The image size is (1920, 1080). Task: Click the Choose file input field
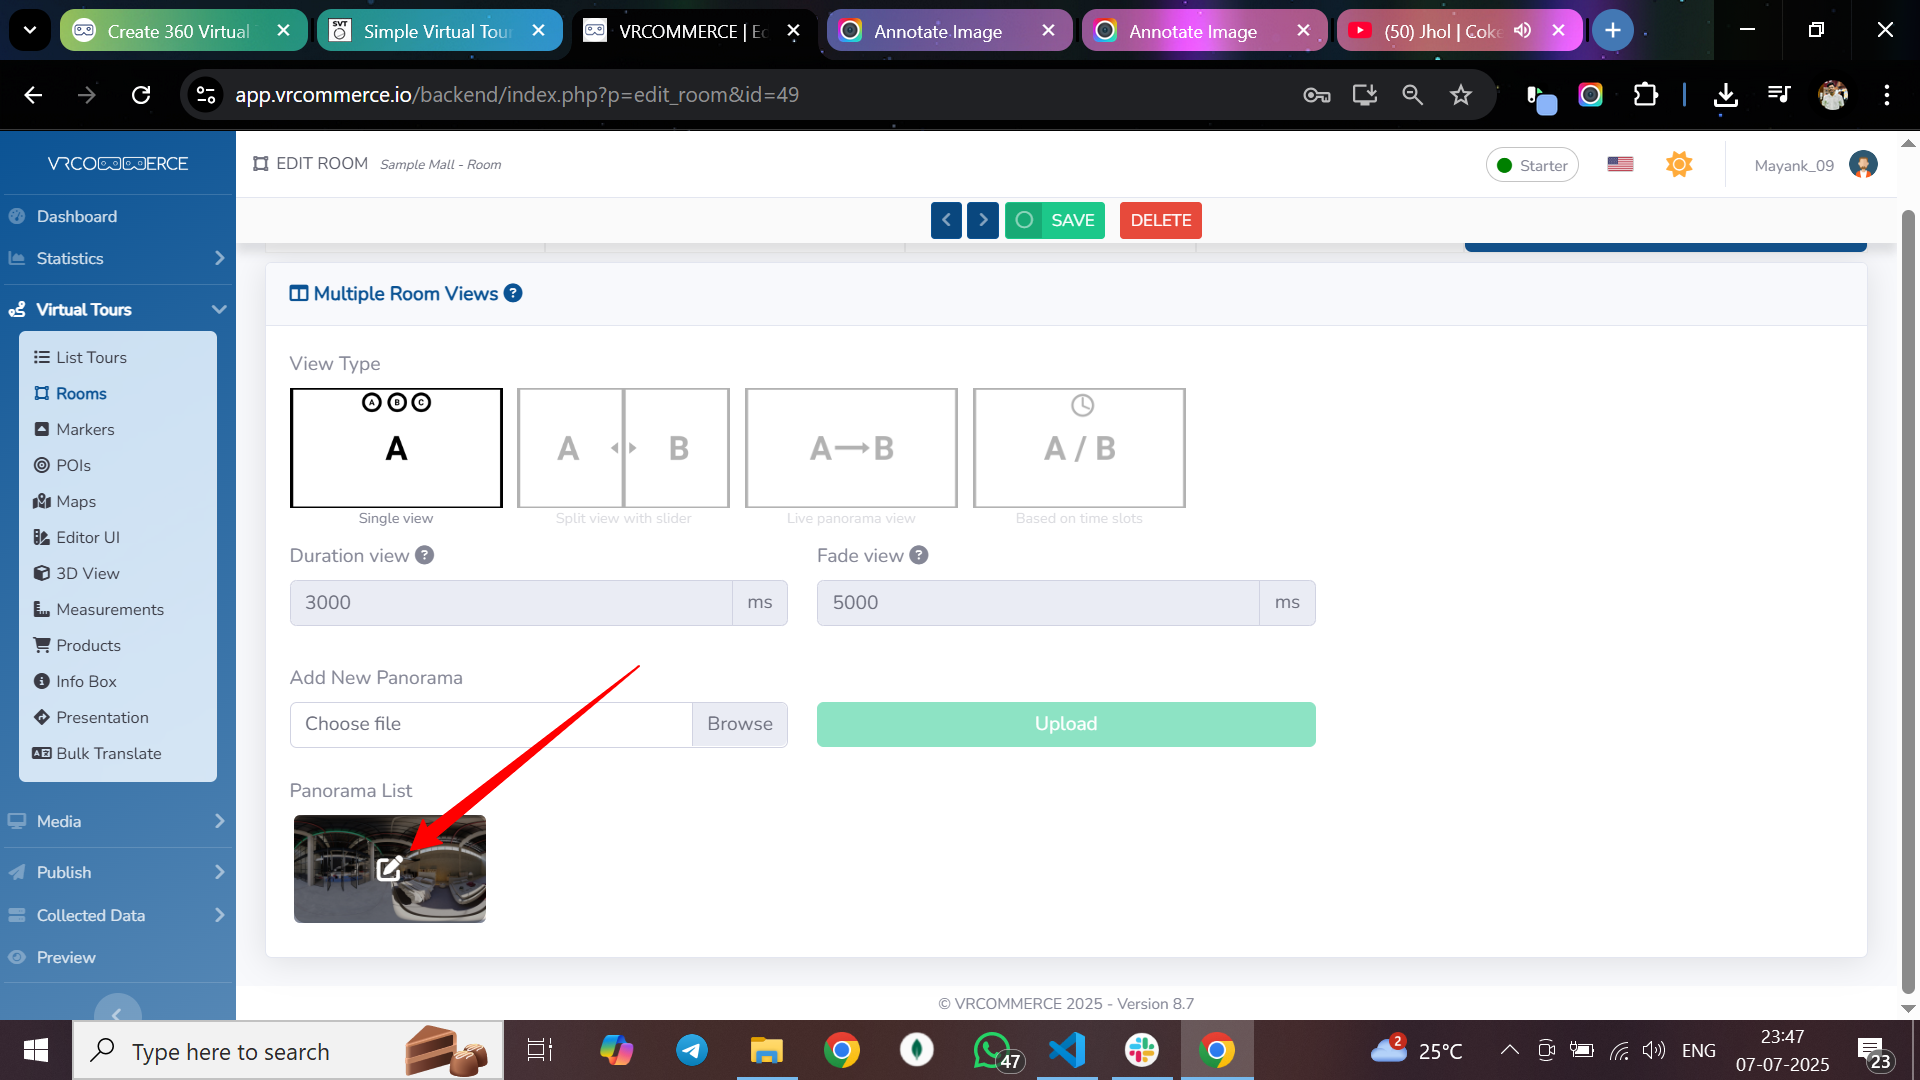click(490, 724)
